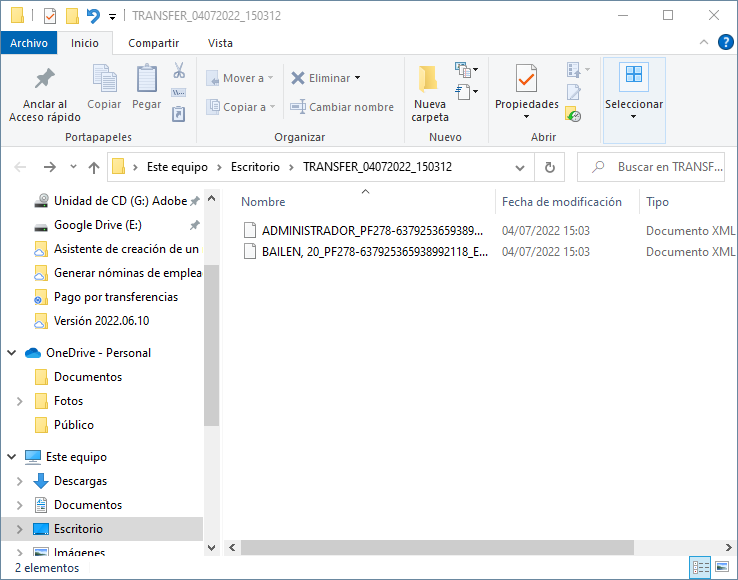Switch to the Compartir ribbon tab
Screen dimensions: 738x580
[x=153, y=43]
